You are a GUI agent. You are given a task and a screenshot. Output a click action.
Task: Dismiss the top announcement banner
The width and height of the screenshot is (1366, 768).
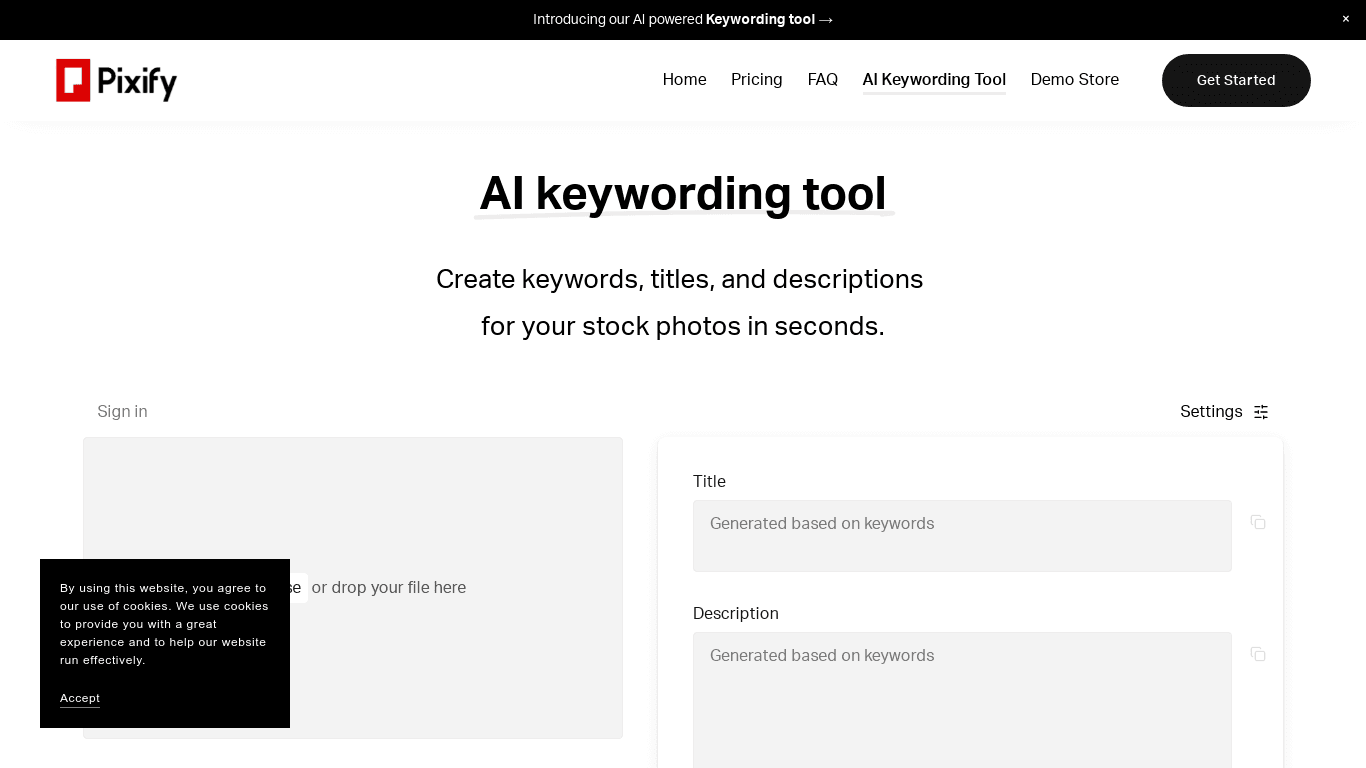1345,19
